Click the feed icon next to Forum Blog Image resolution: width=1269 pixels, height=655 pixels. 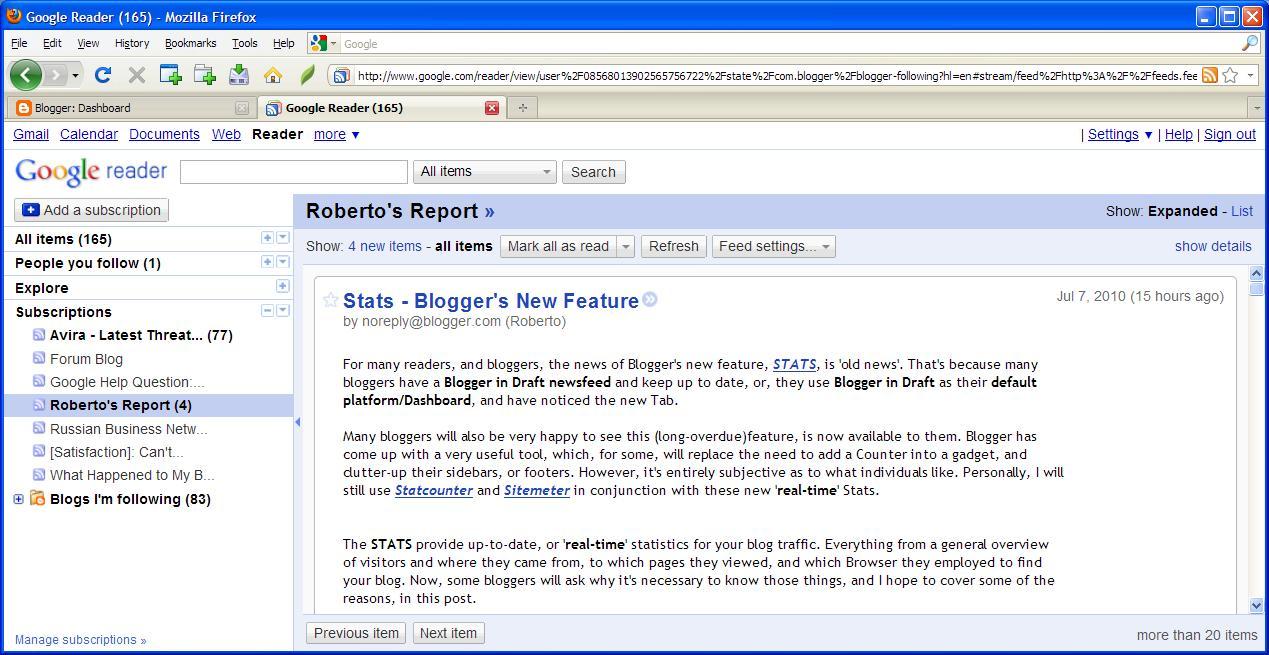coord(39,358)
